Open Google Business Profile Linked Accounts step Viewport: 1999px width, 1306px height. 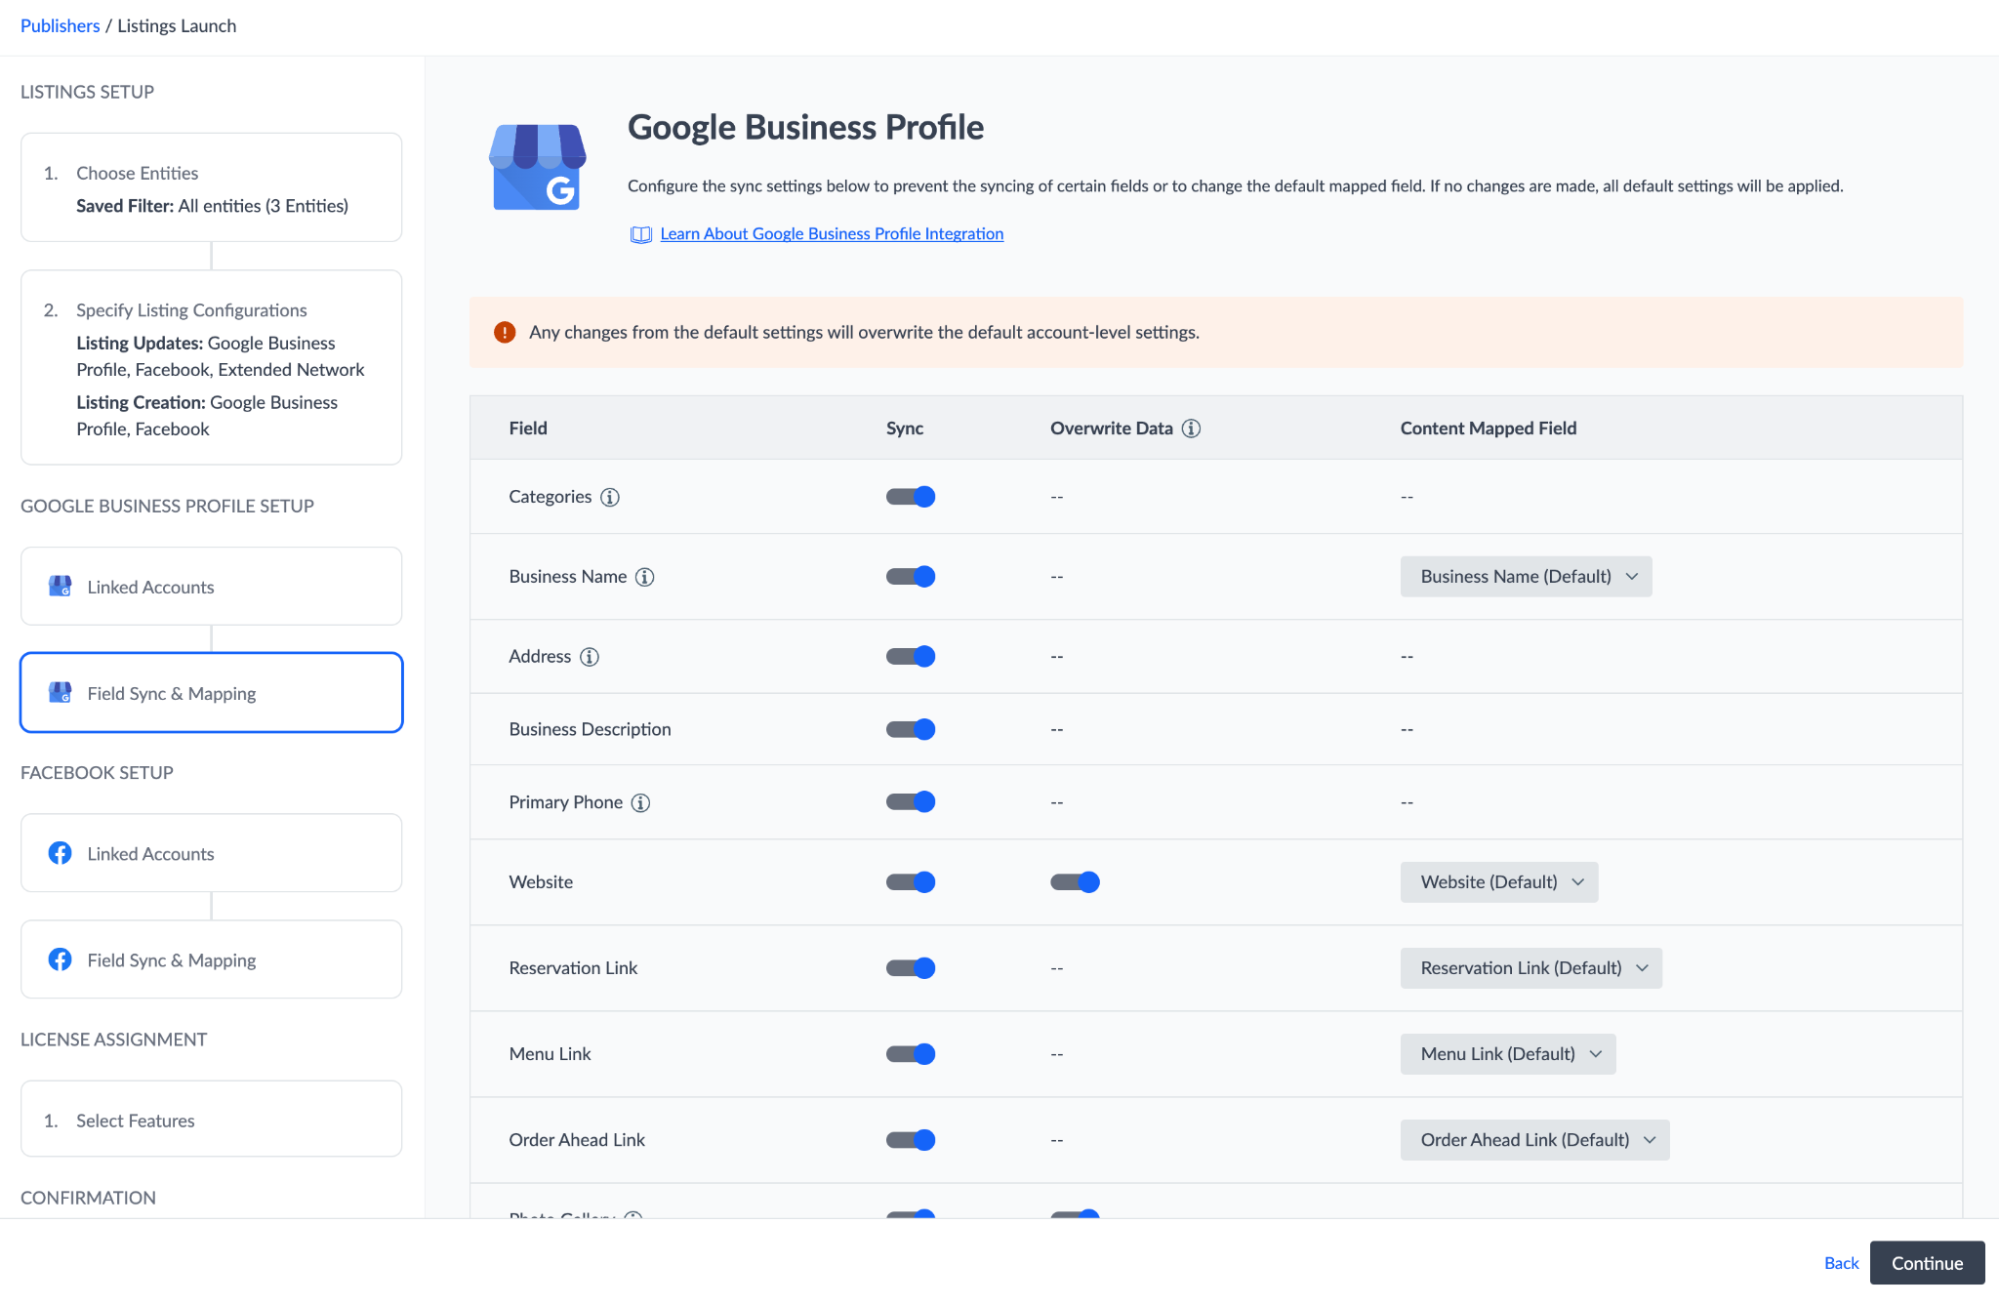211,586
